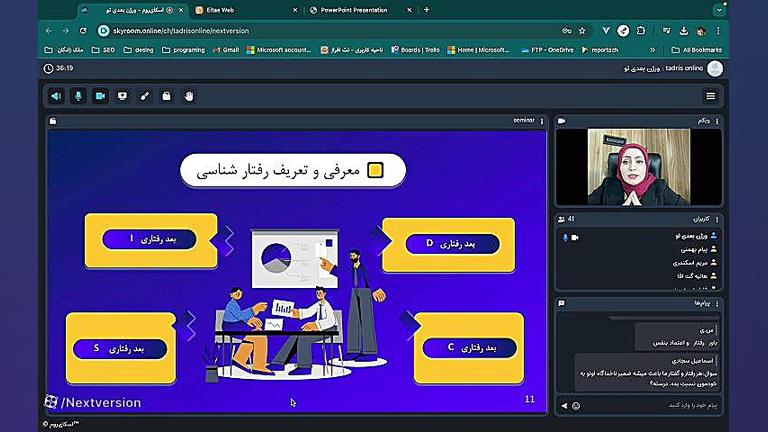
Task: Open the messages panel options menu
Action: (717, 304)
